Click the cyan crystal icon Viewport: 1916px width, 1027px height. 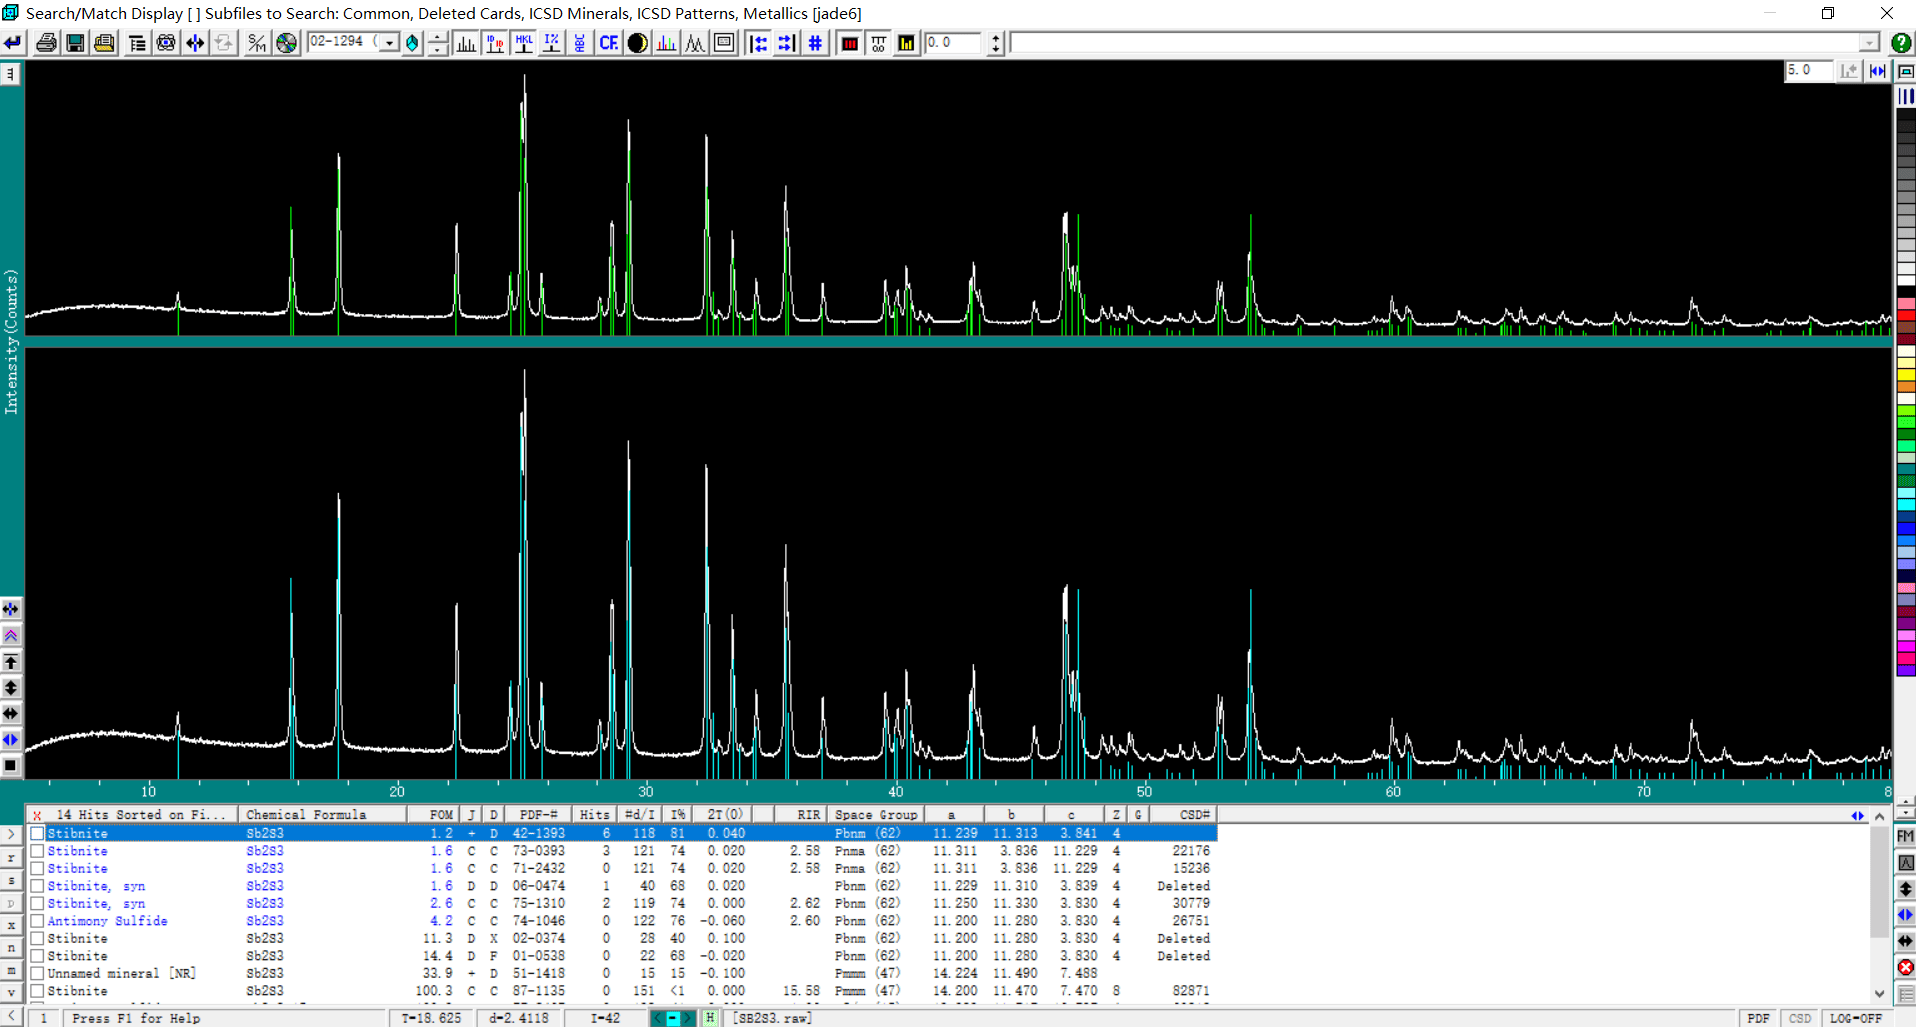pyautogui.click(x=412, y=43)
